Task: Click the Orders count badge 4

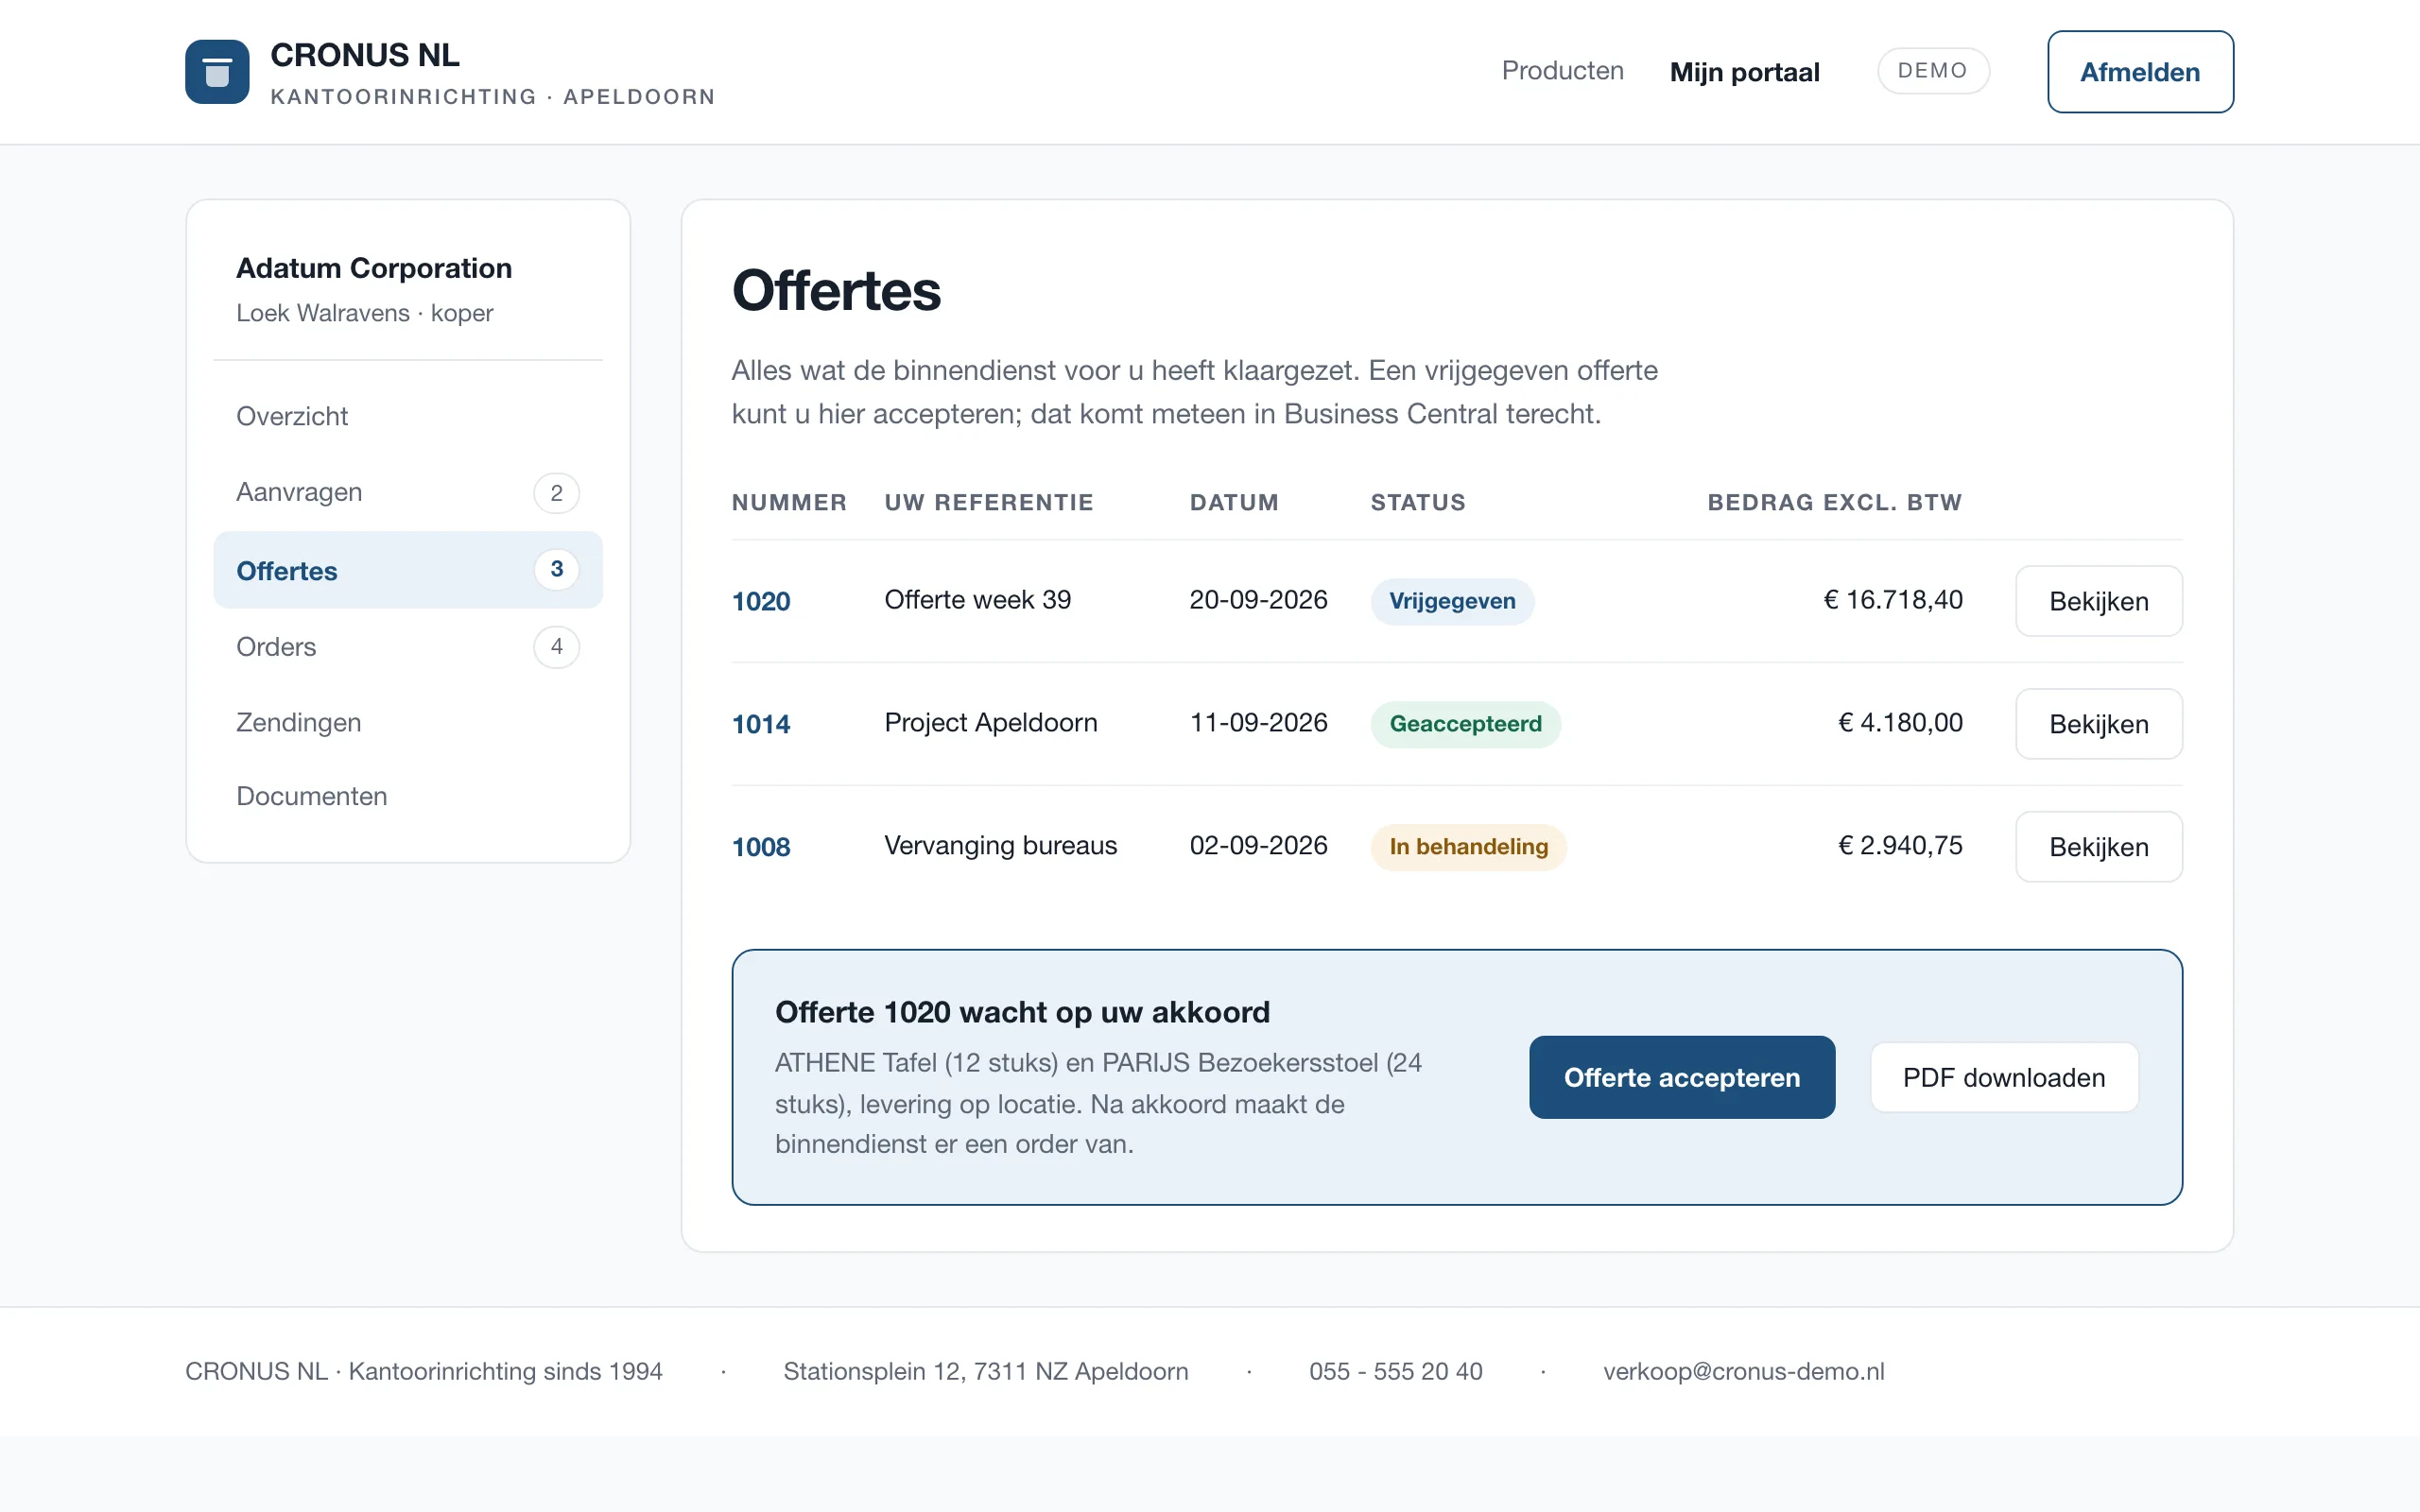Action: (557, 647)
